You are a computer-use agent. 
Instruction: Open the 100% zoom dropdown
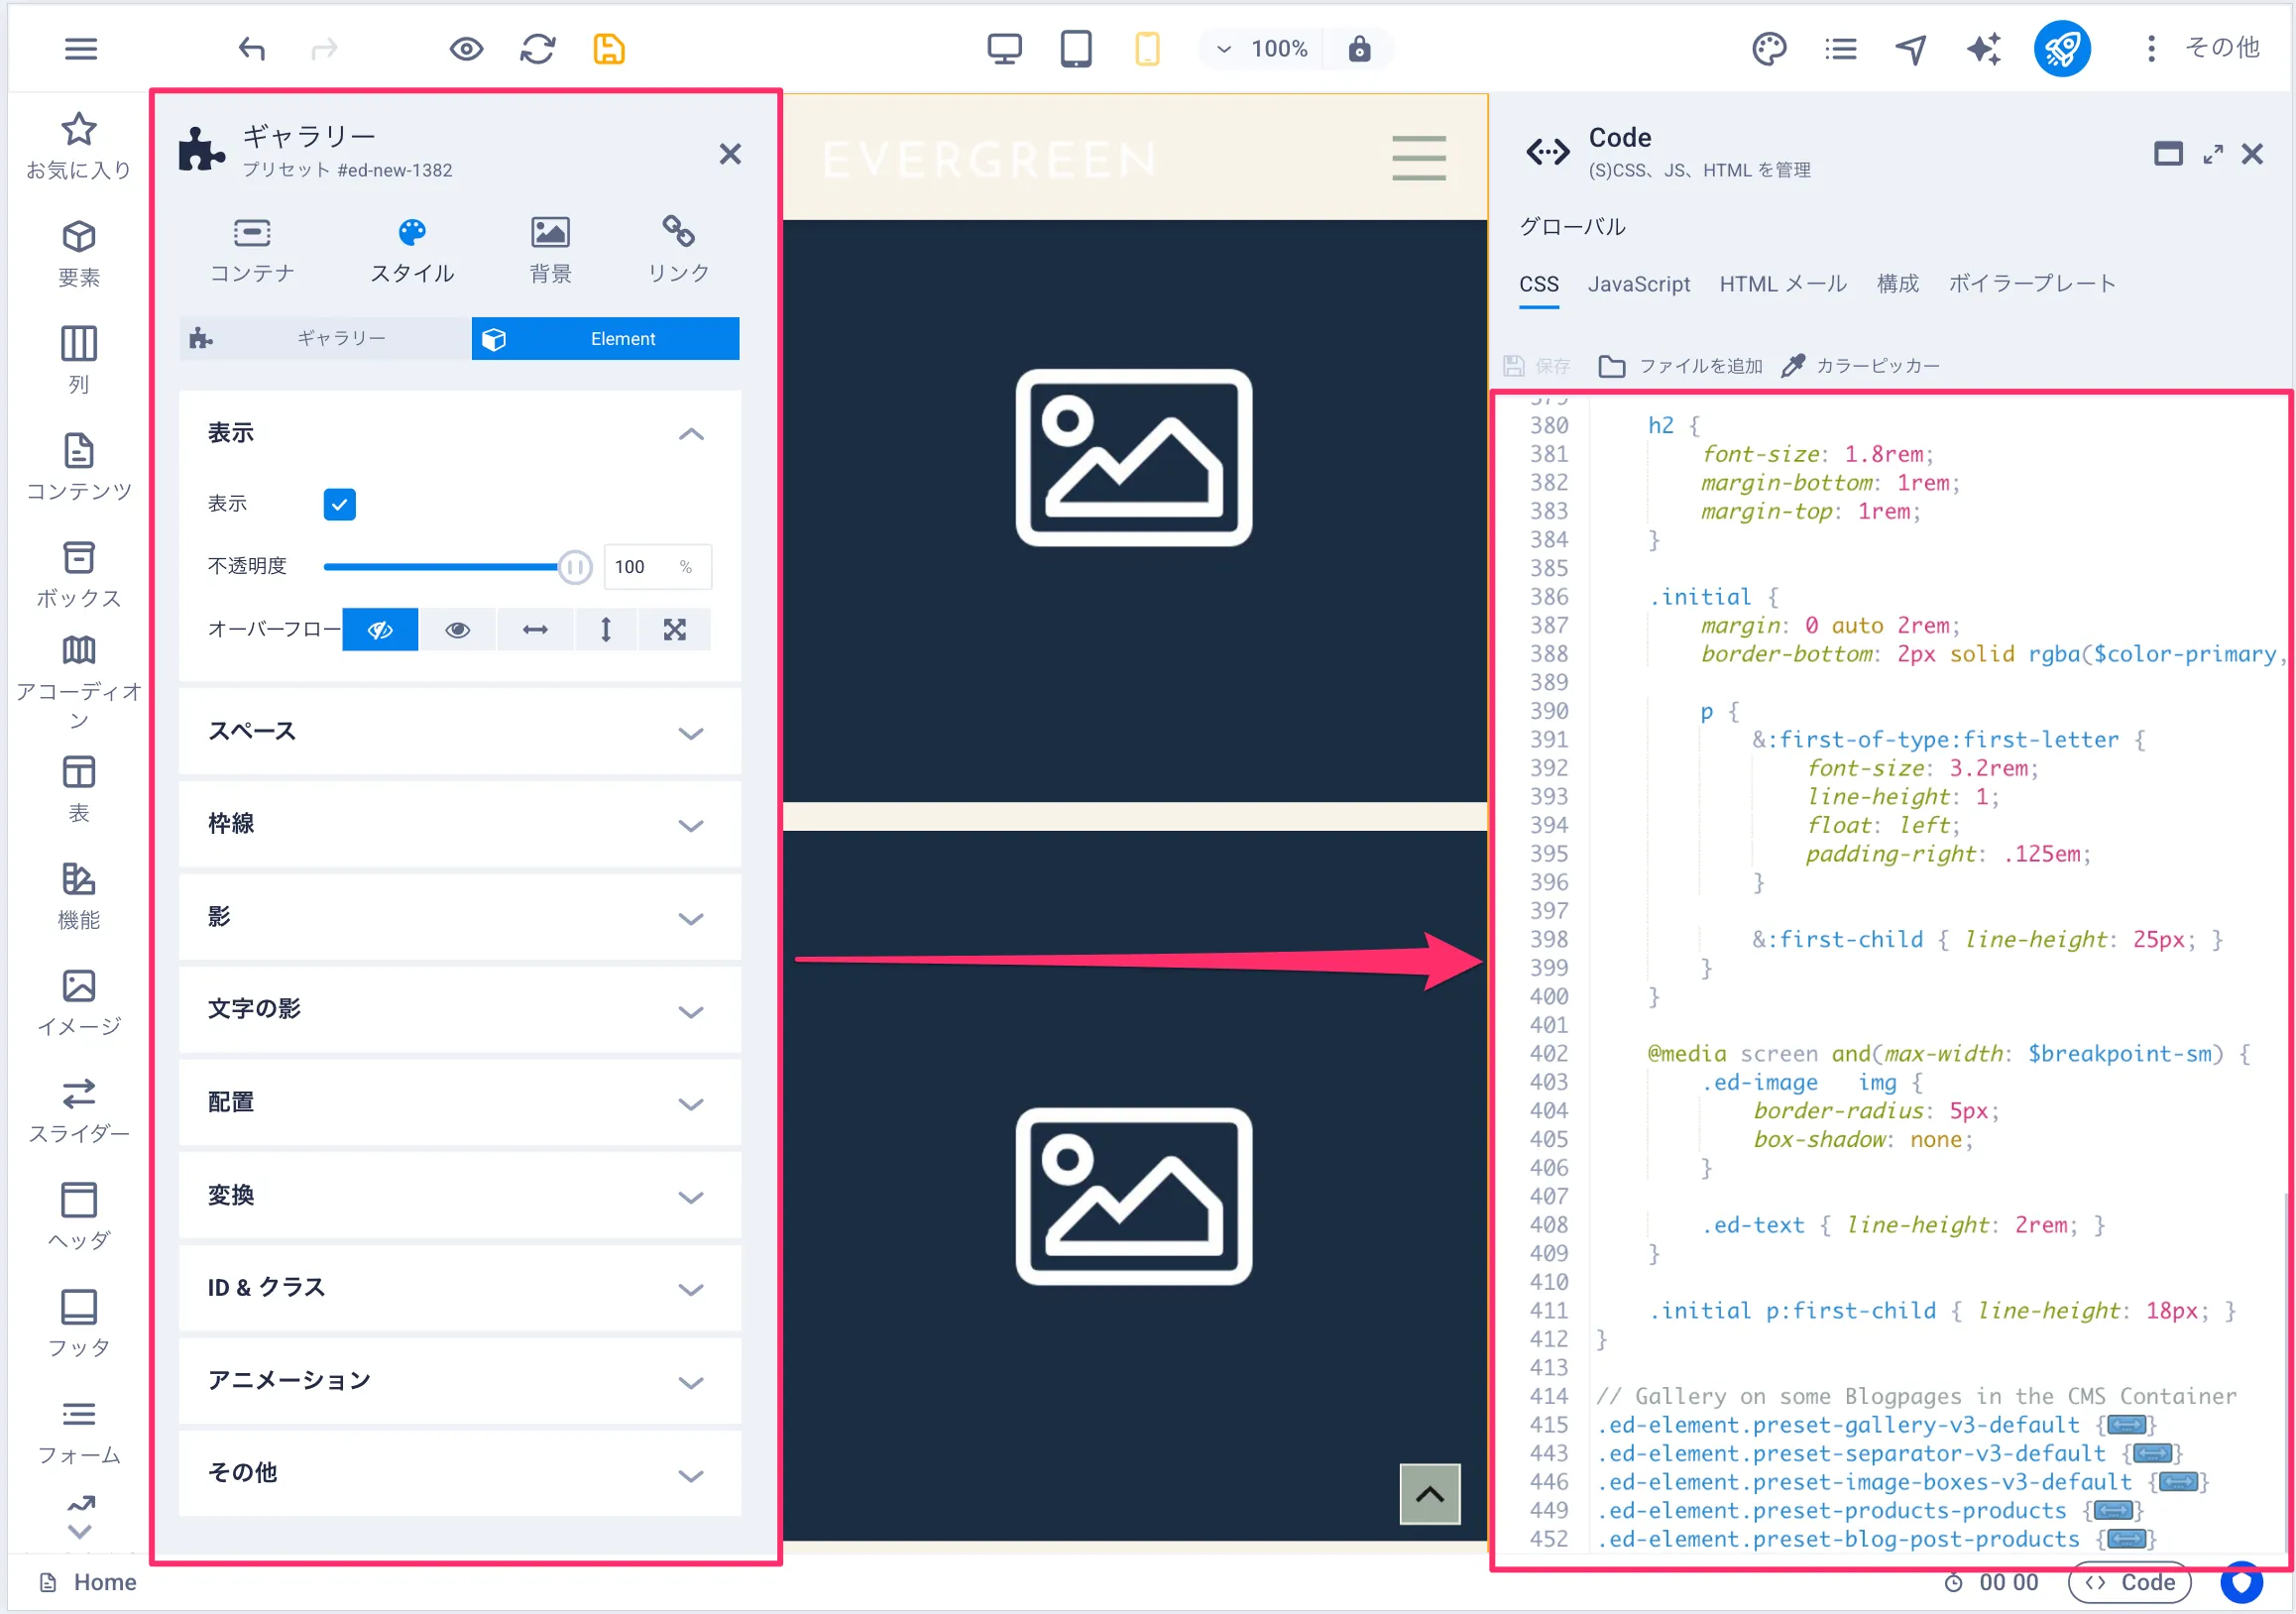click(x=1262, y=49)
